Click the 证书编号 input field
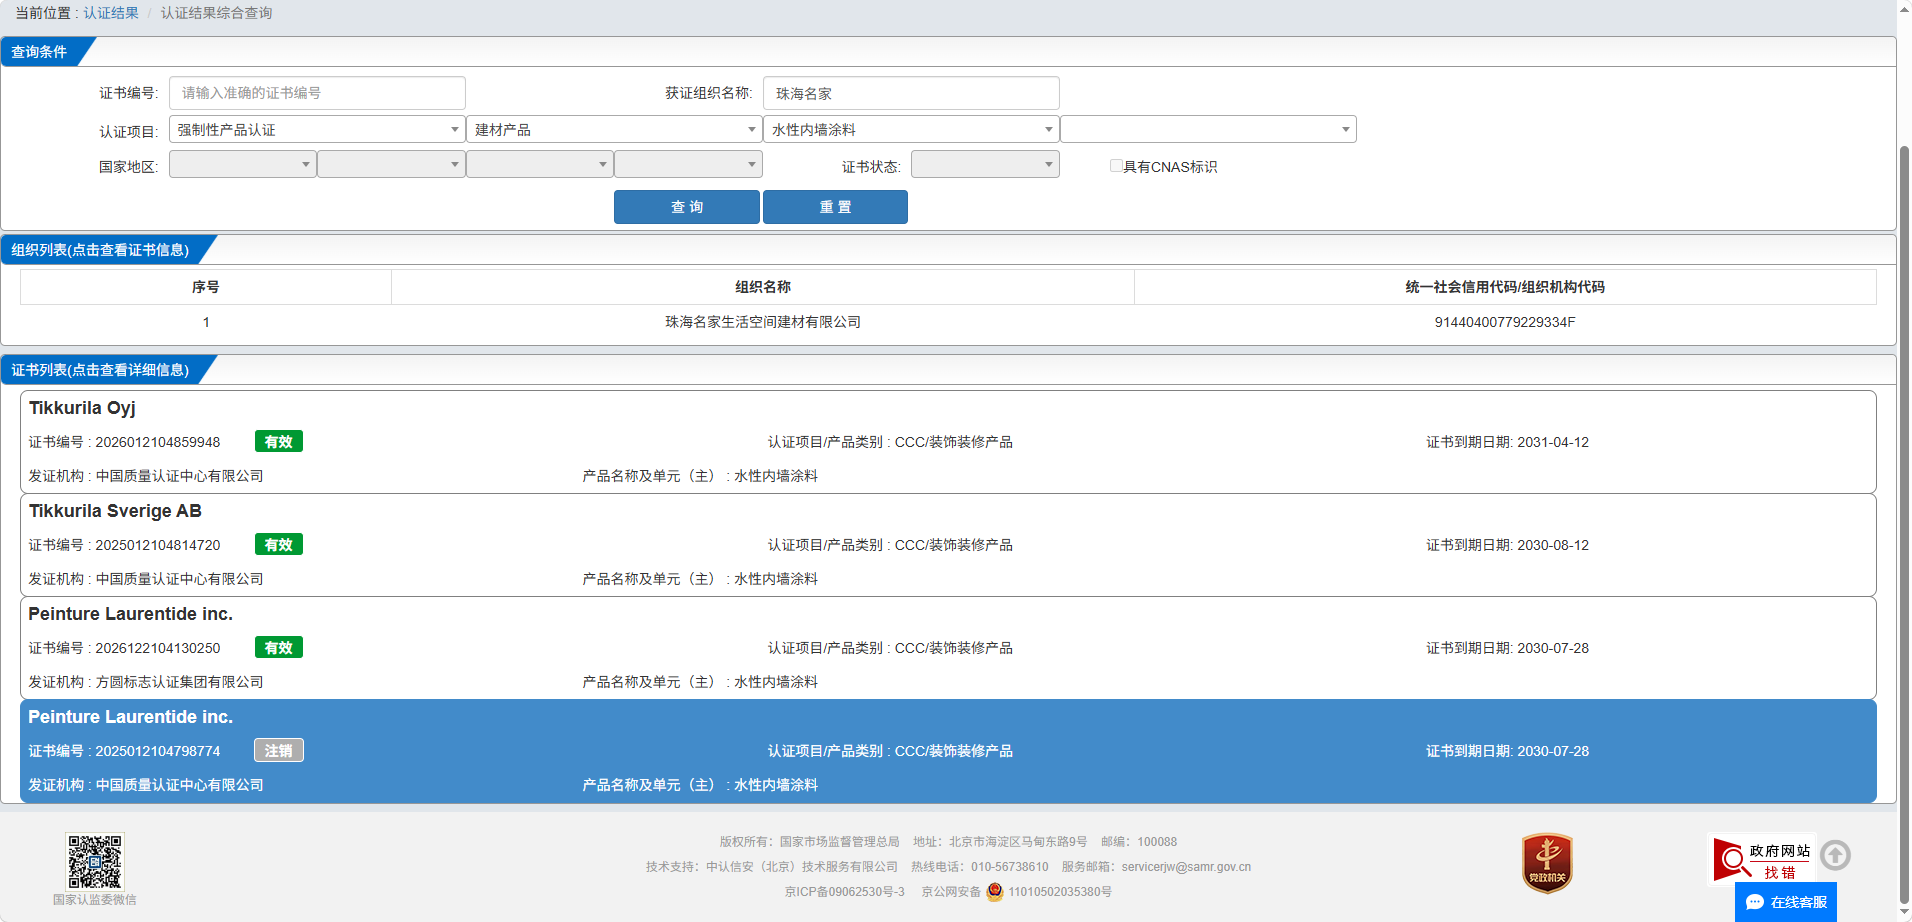Image resolution: width=1912 pixels, height=922 pixels. click(317, 93)
